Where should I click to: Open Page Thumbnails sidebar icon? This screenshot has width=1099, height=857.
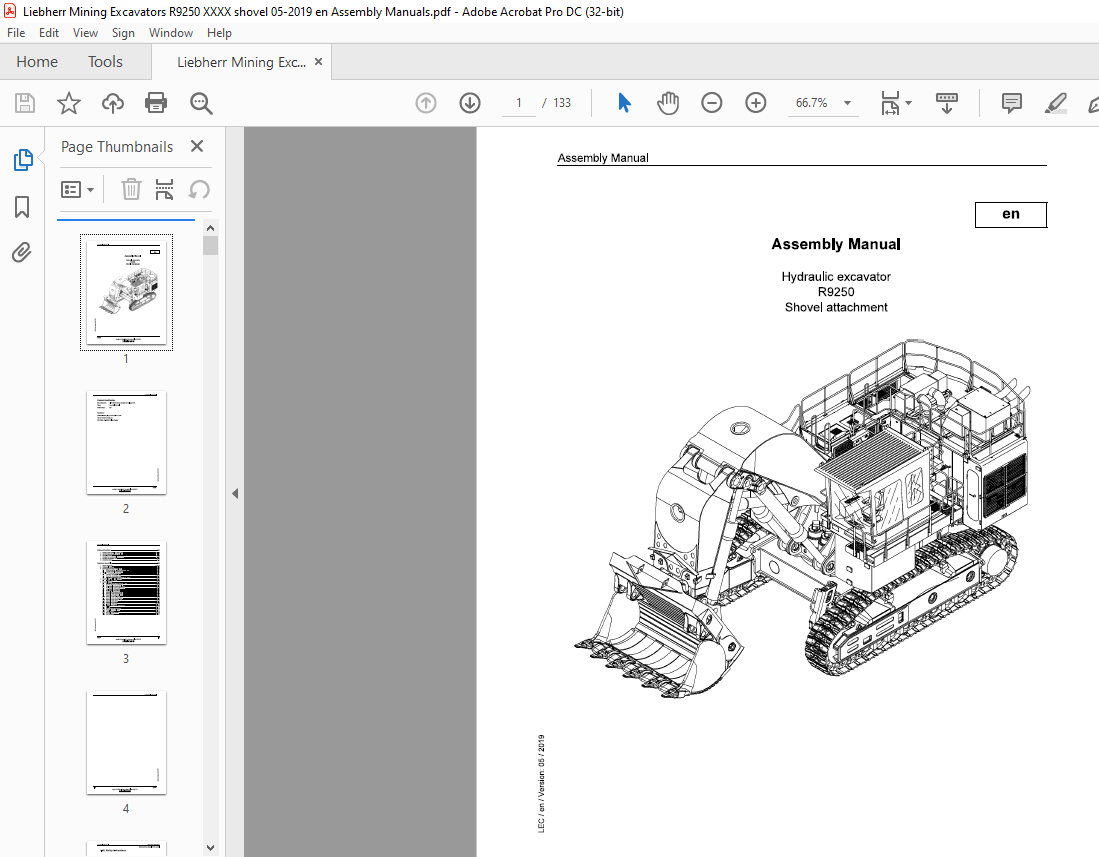[x=23, y=160]
